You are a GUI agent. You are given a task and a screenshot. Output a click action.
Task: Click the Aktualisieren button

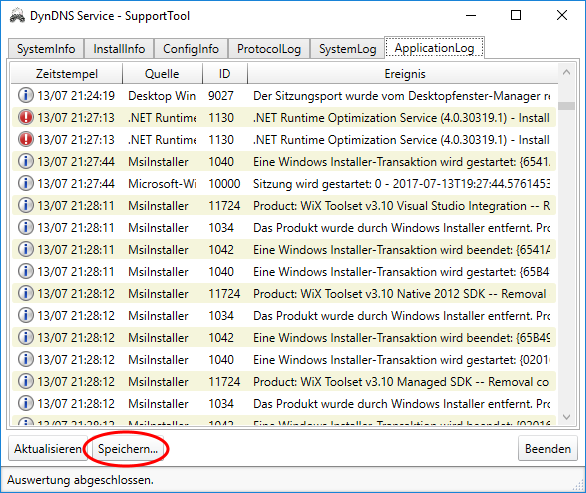[48, 448]
